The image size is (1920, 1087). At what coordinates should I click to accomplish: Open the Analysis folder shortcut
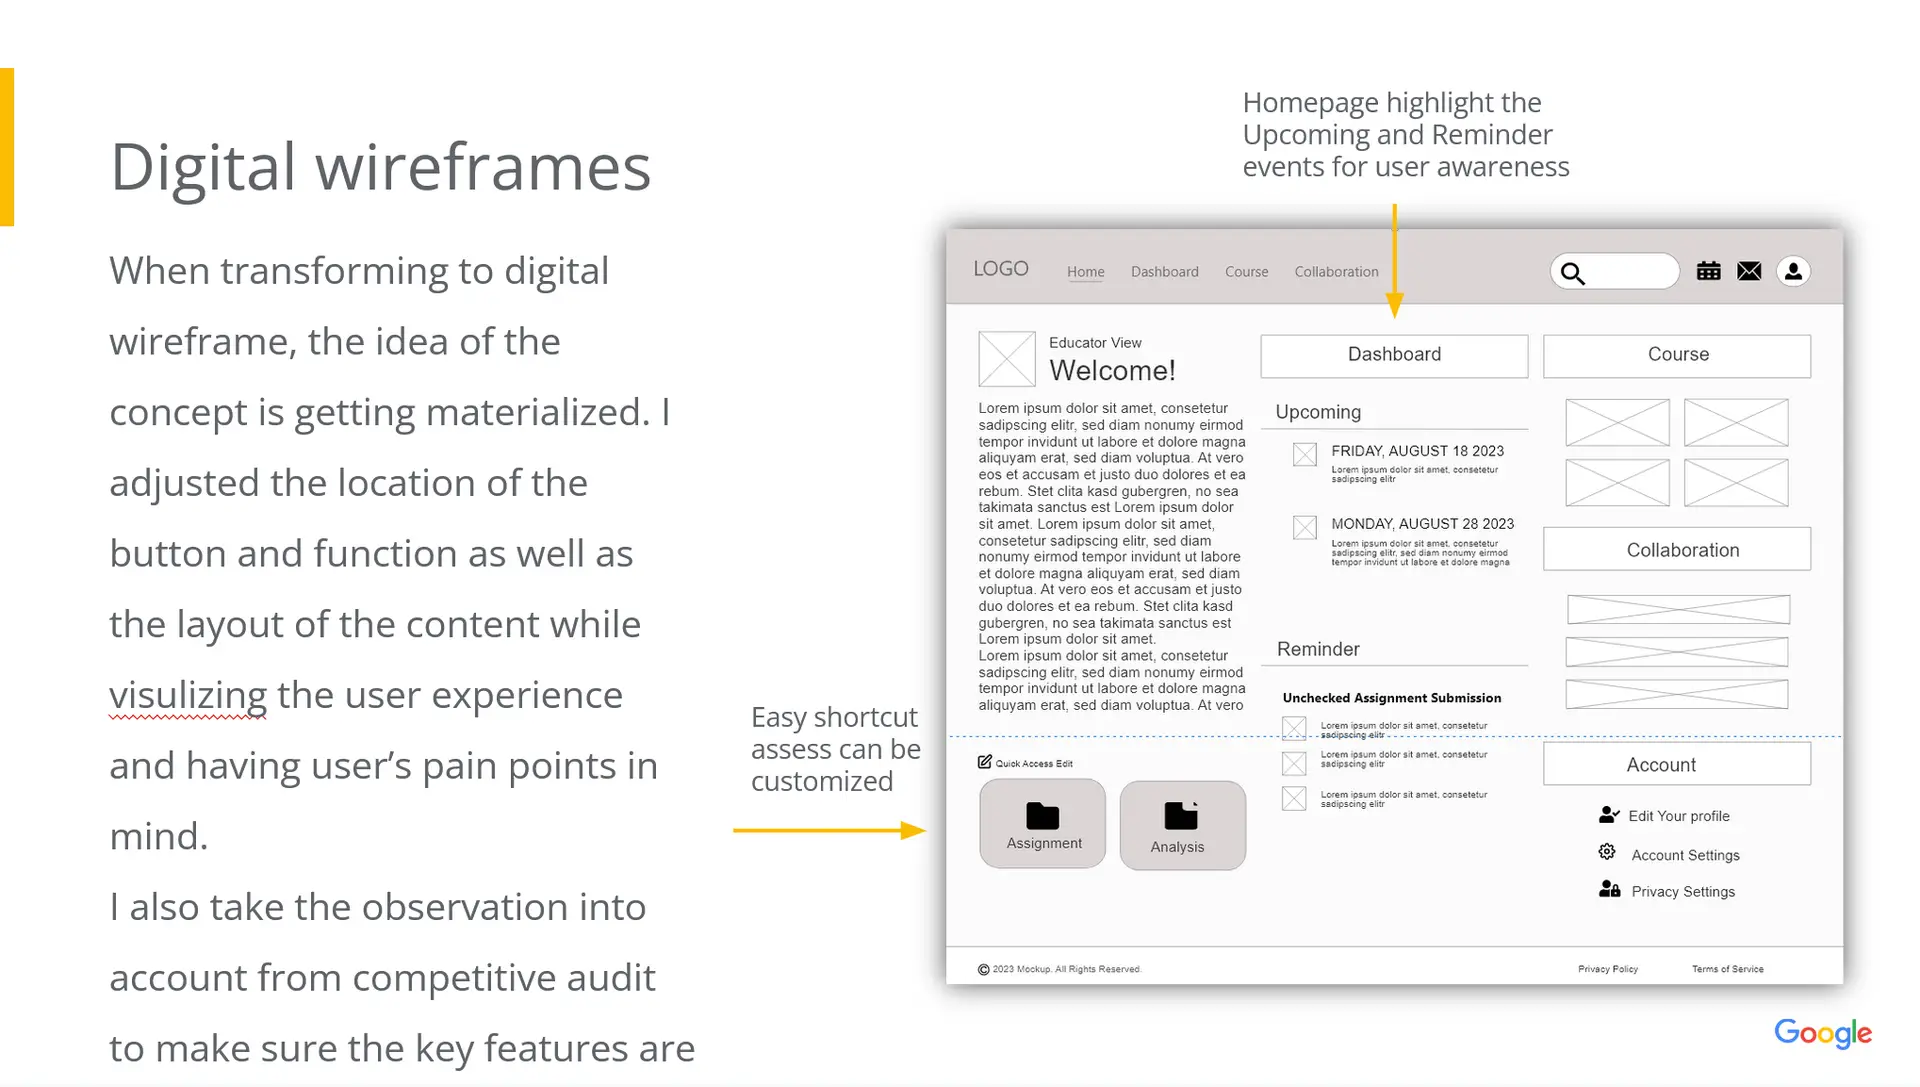click(x=1182, y=826)
